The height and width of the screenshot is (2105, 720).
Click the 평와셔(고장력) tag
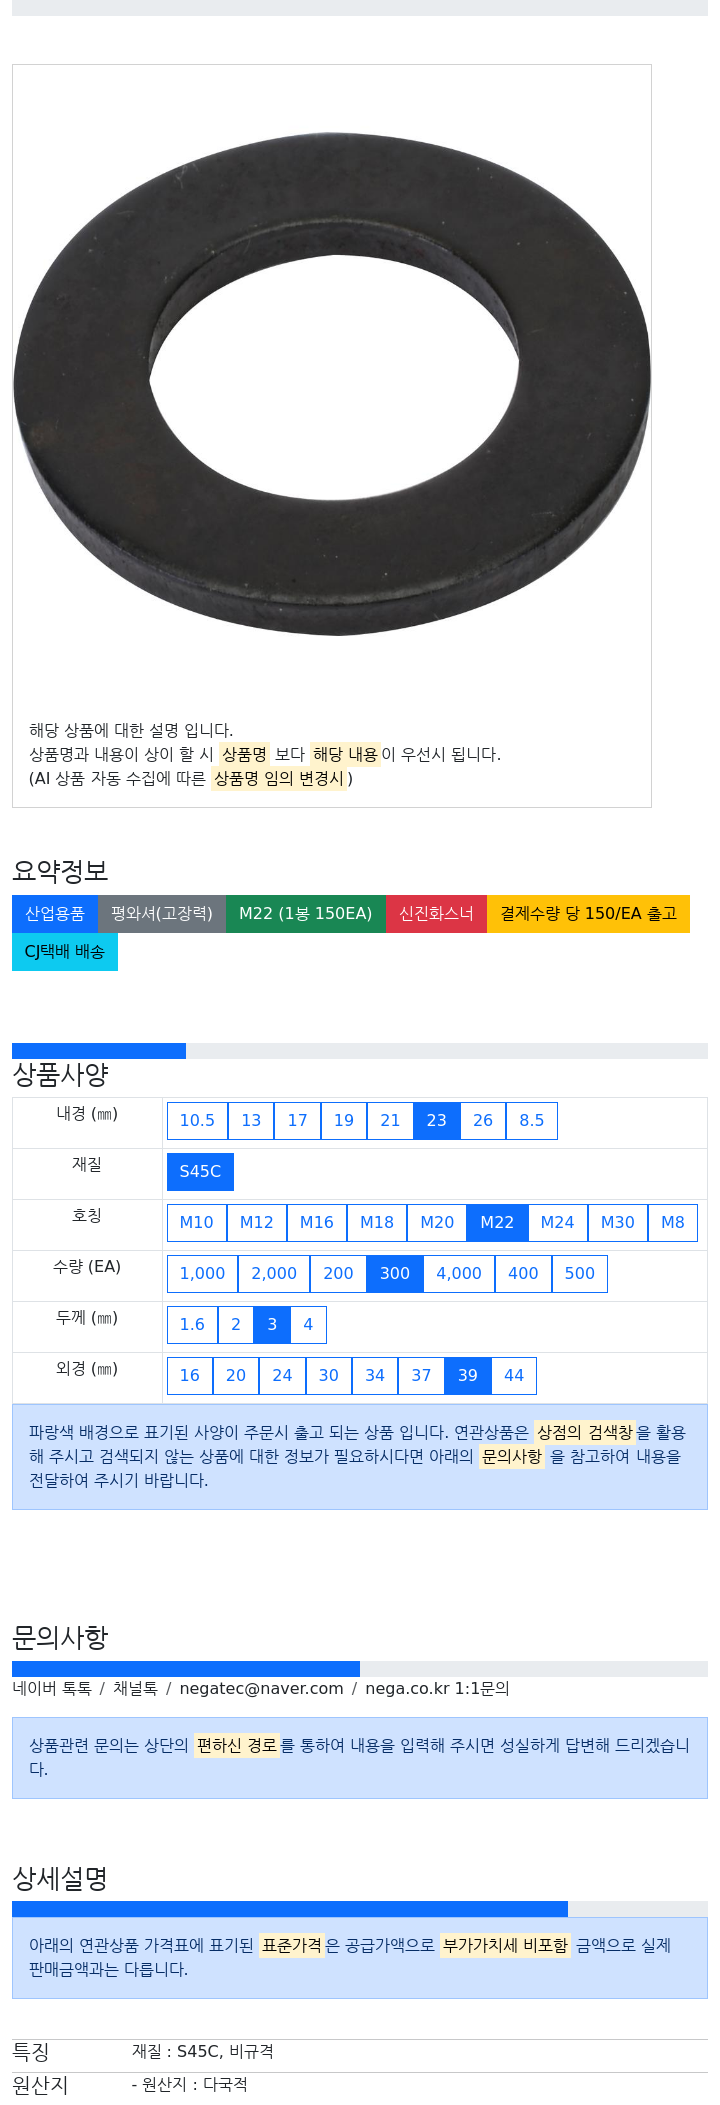click(x=162, y=914)
